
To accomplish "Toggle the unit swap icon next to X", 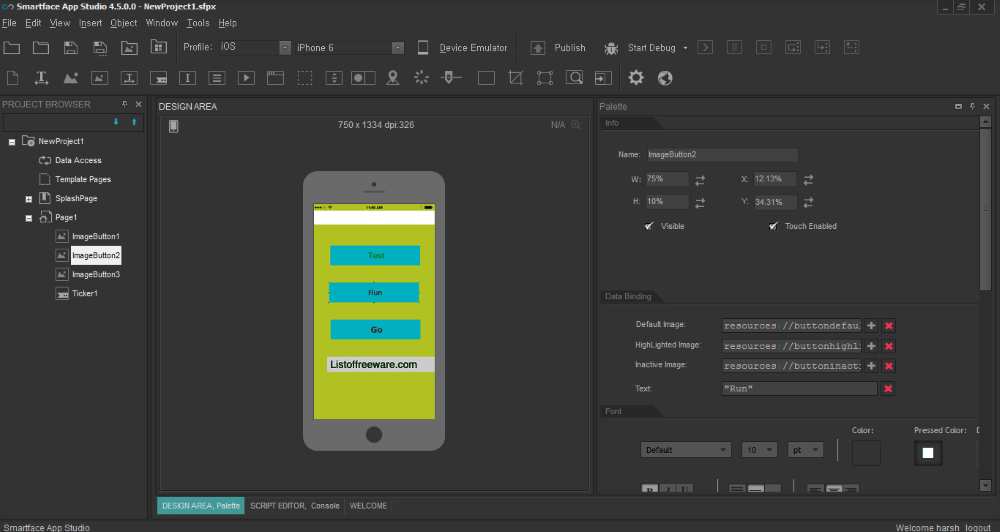I will click(808, 181).
